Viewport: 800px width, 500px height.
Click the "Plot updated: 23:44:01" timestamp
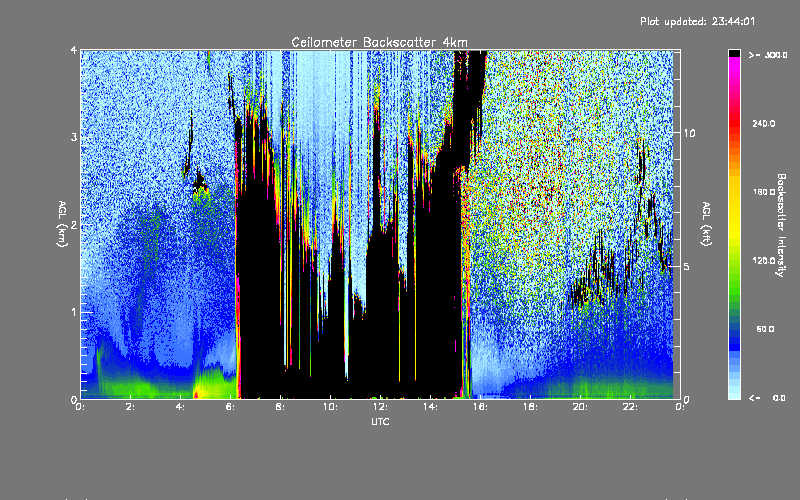(697, 21)
